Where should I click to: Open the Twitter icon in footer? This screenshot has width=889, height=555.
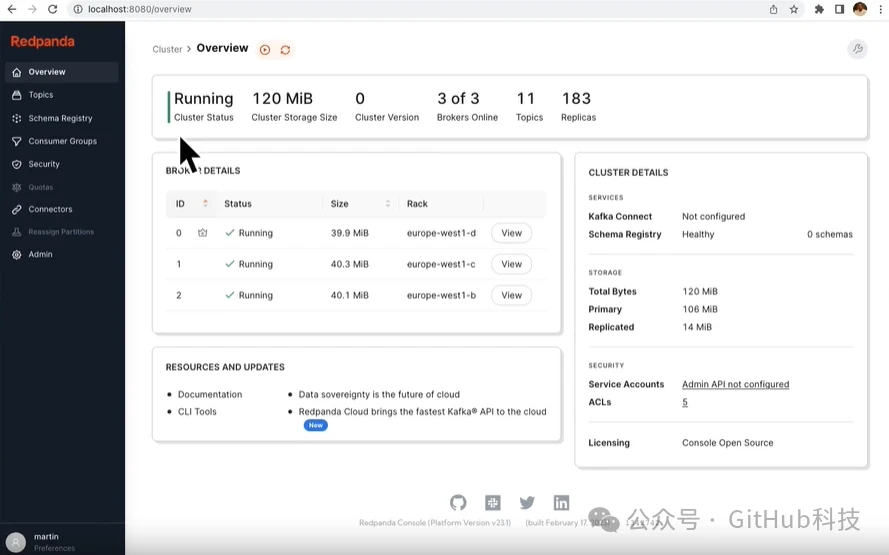(x=527, y=503)
